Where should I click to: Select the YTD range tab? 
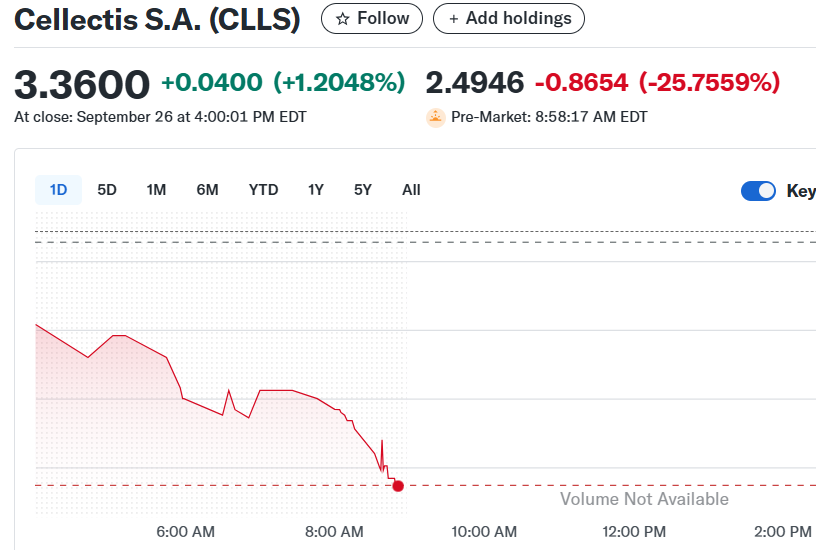point(263,190)
